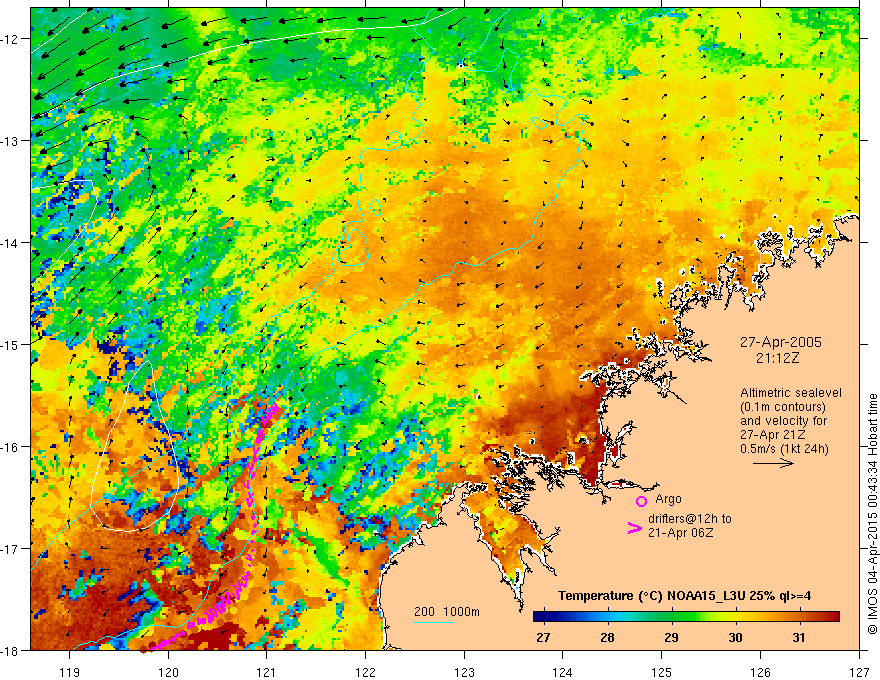Click the '200 1000m' bathymetry label

pyautogui.click(x=447, y=612)
